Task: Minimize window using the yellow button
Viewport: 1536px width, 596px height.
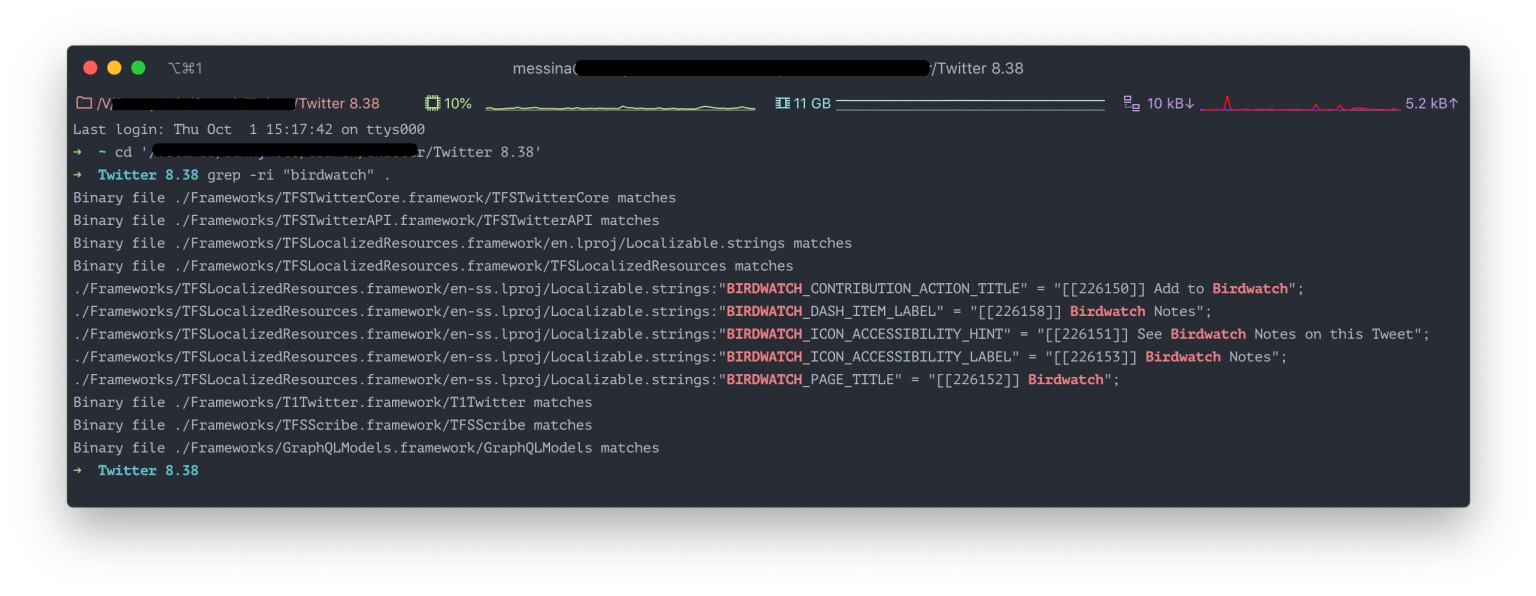Action: (114, 68)
